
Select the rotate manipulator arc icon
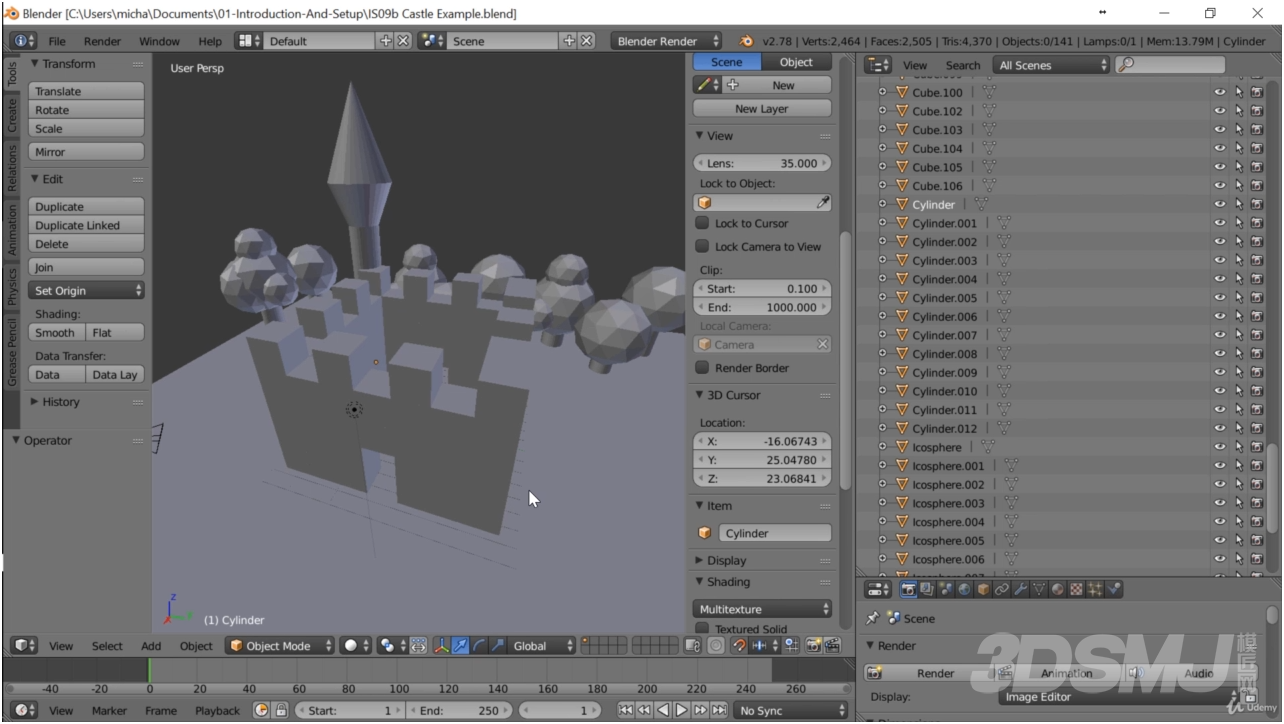[479, 646]
